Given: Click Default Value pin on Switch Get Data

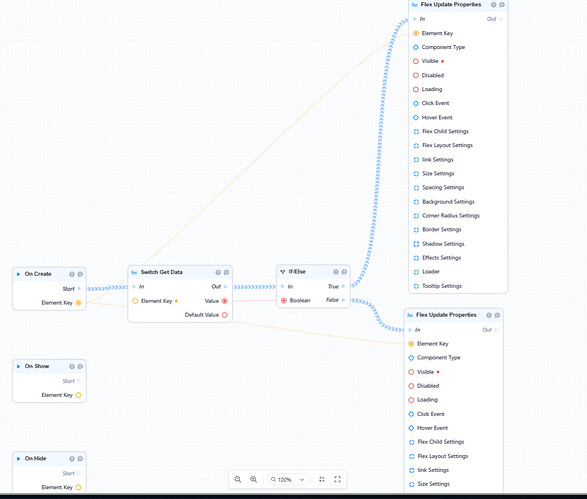Looking at the screenshot, I should (x=225, y=315).
